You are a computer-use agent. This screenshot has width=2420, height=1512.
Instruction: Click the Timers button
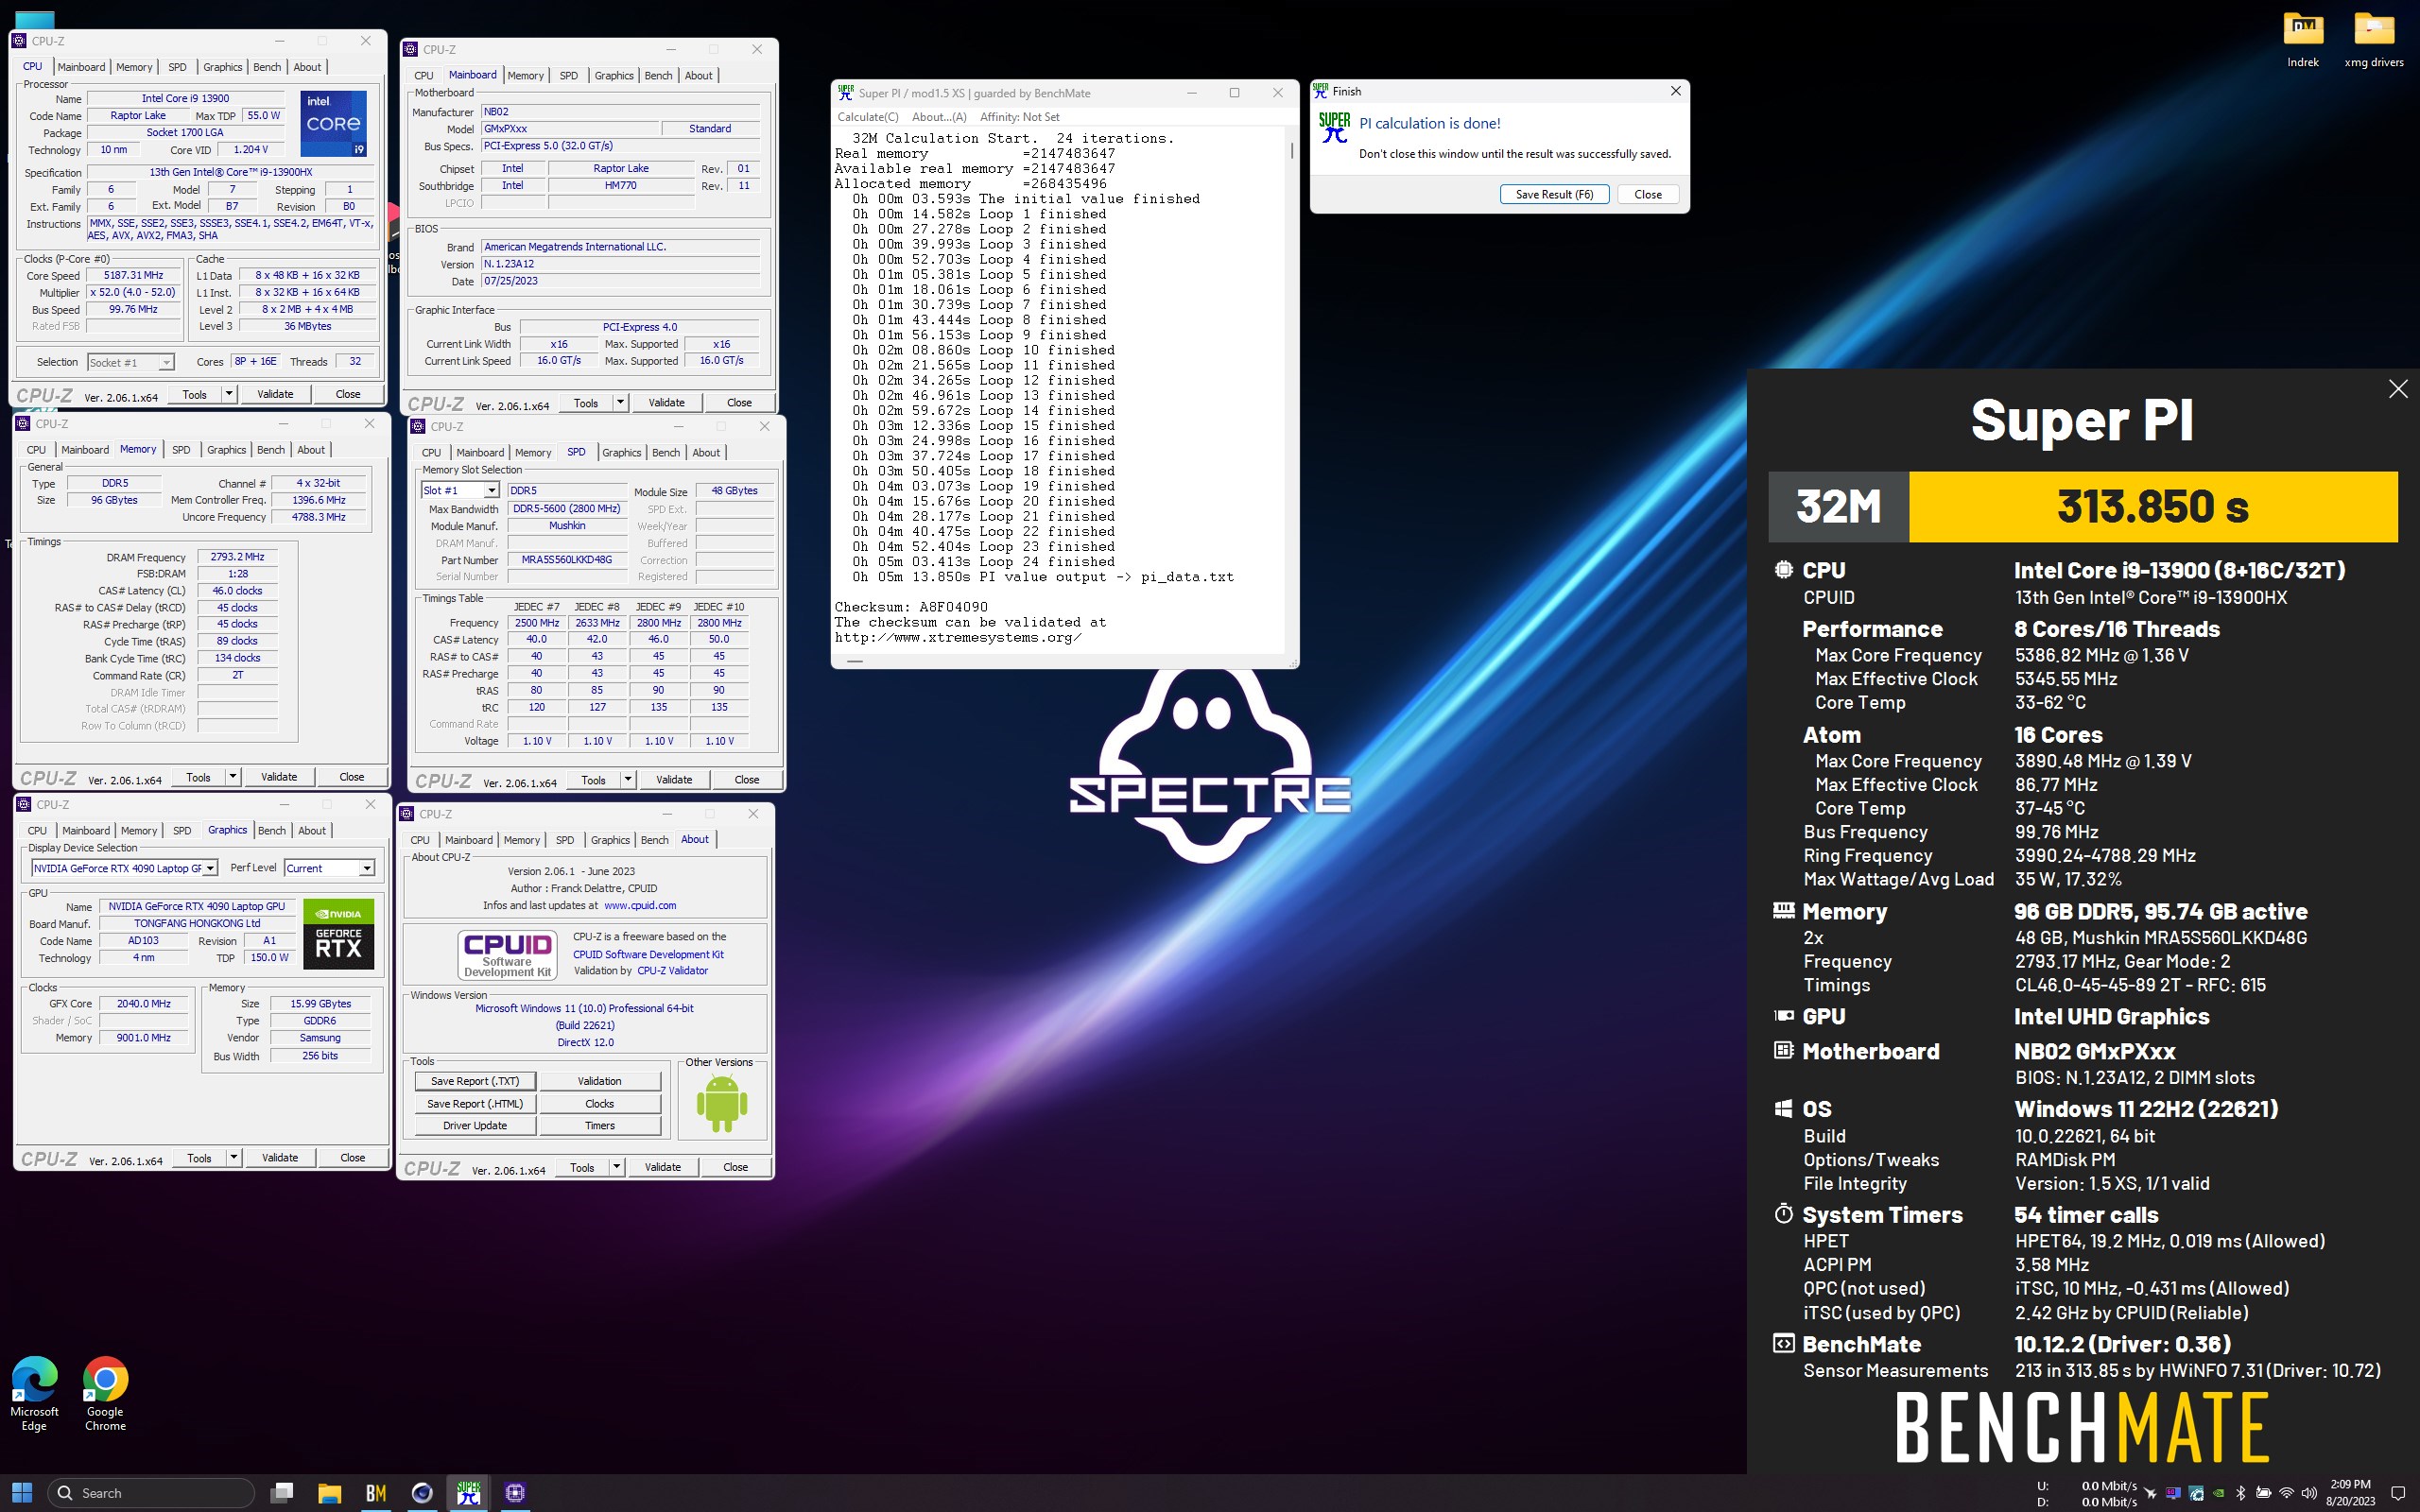(600, 1126)
